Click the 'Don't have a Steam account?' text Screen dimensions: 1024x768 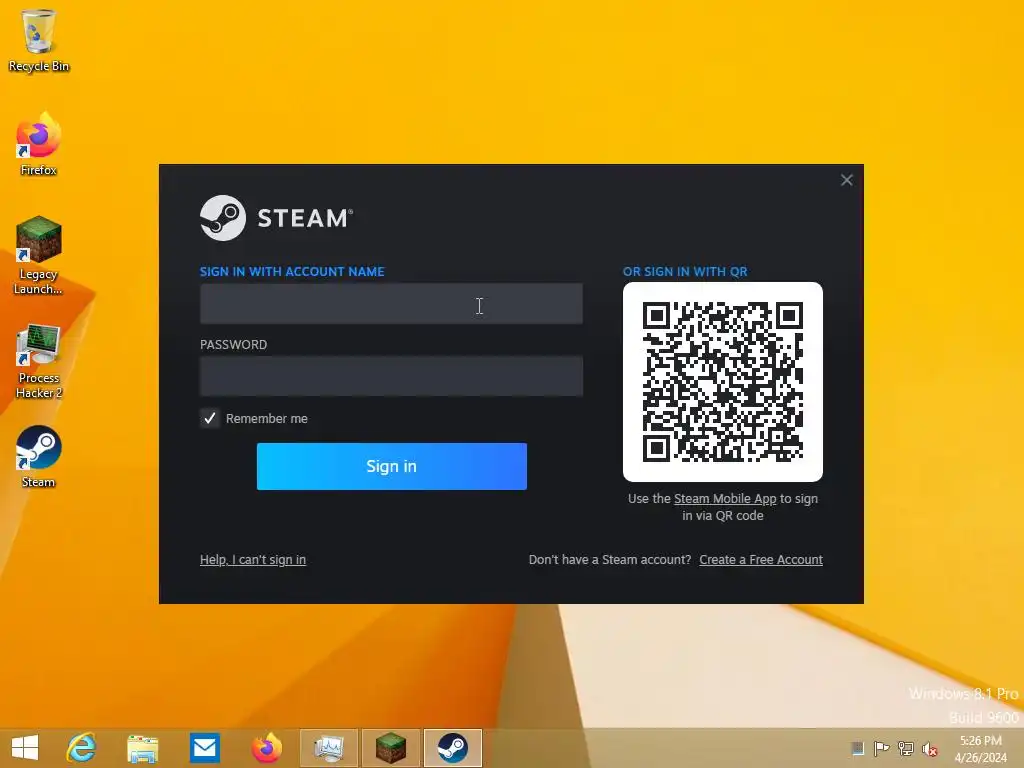click(x=610, y=560)
